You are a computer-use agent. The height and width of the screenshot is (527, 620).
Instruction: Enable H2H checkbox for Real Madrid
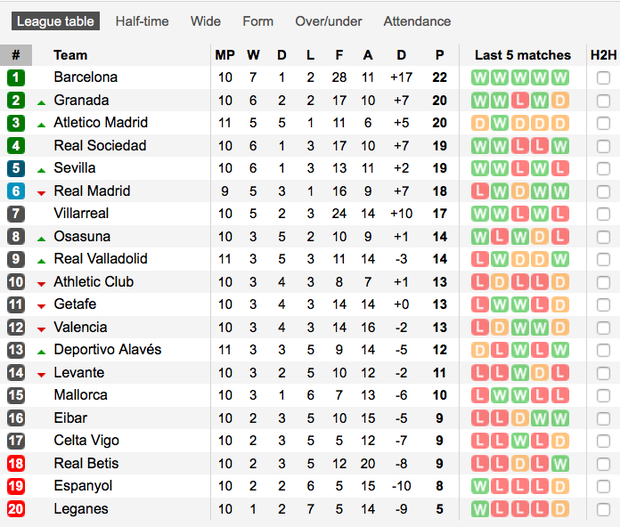(603, 191)
